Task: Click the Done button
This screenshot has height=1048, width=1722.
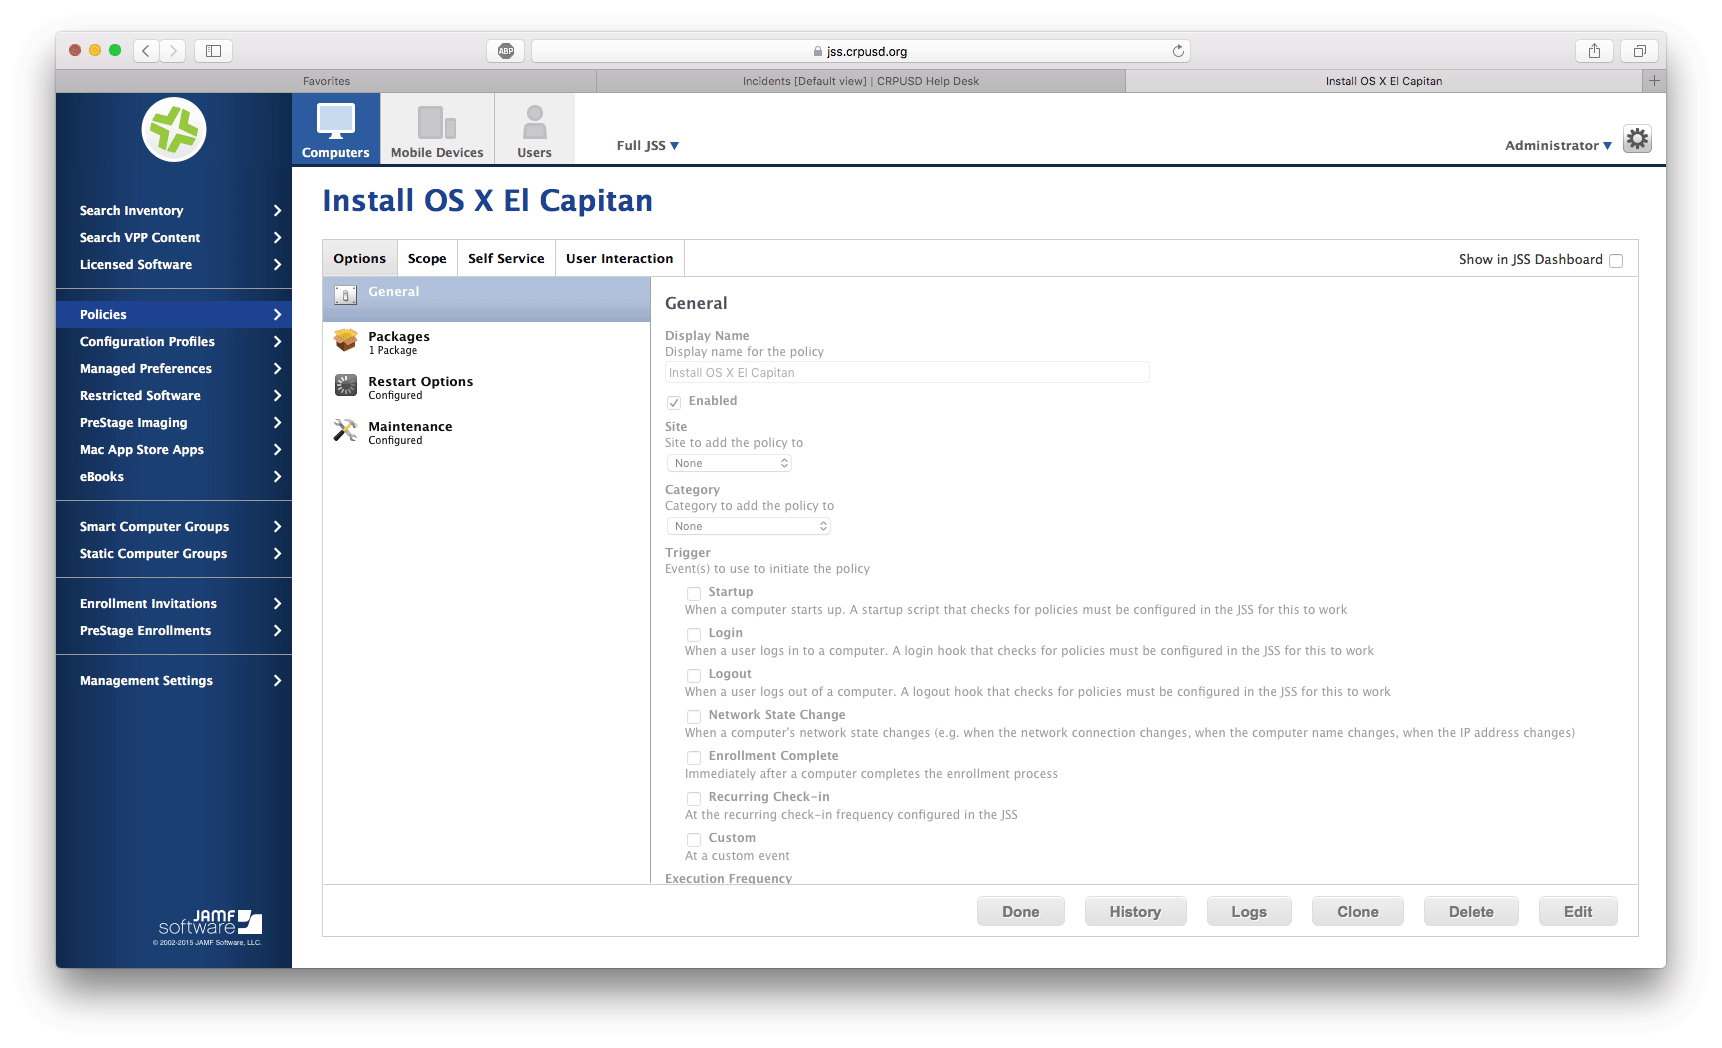Action: [x=1021, y=911]
